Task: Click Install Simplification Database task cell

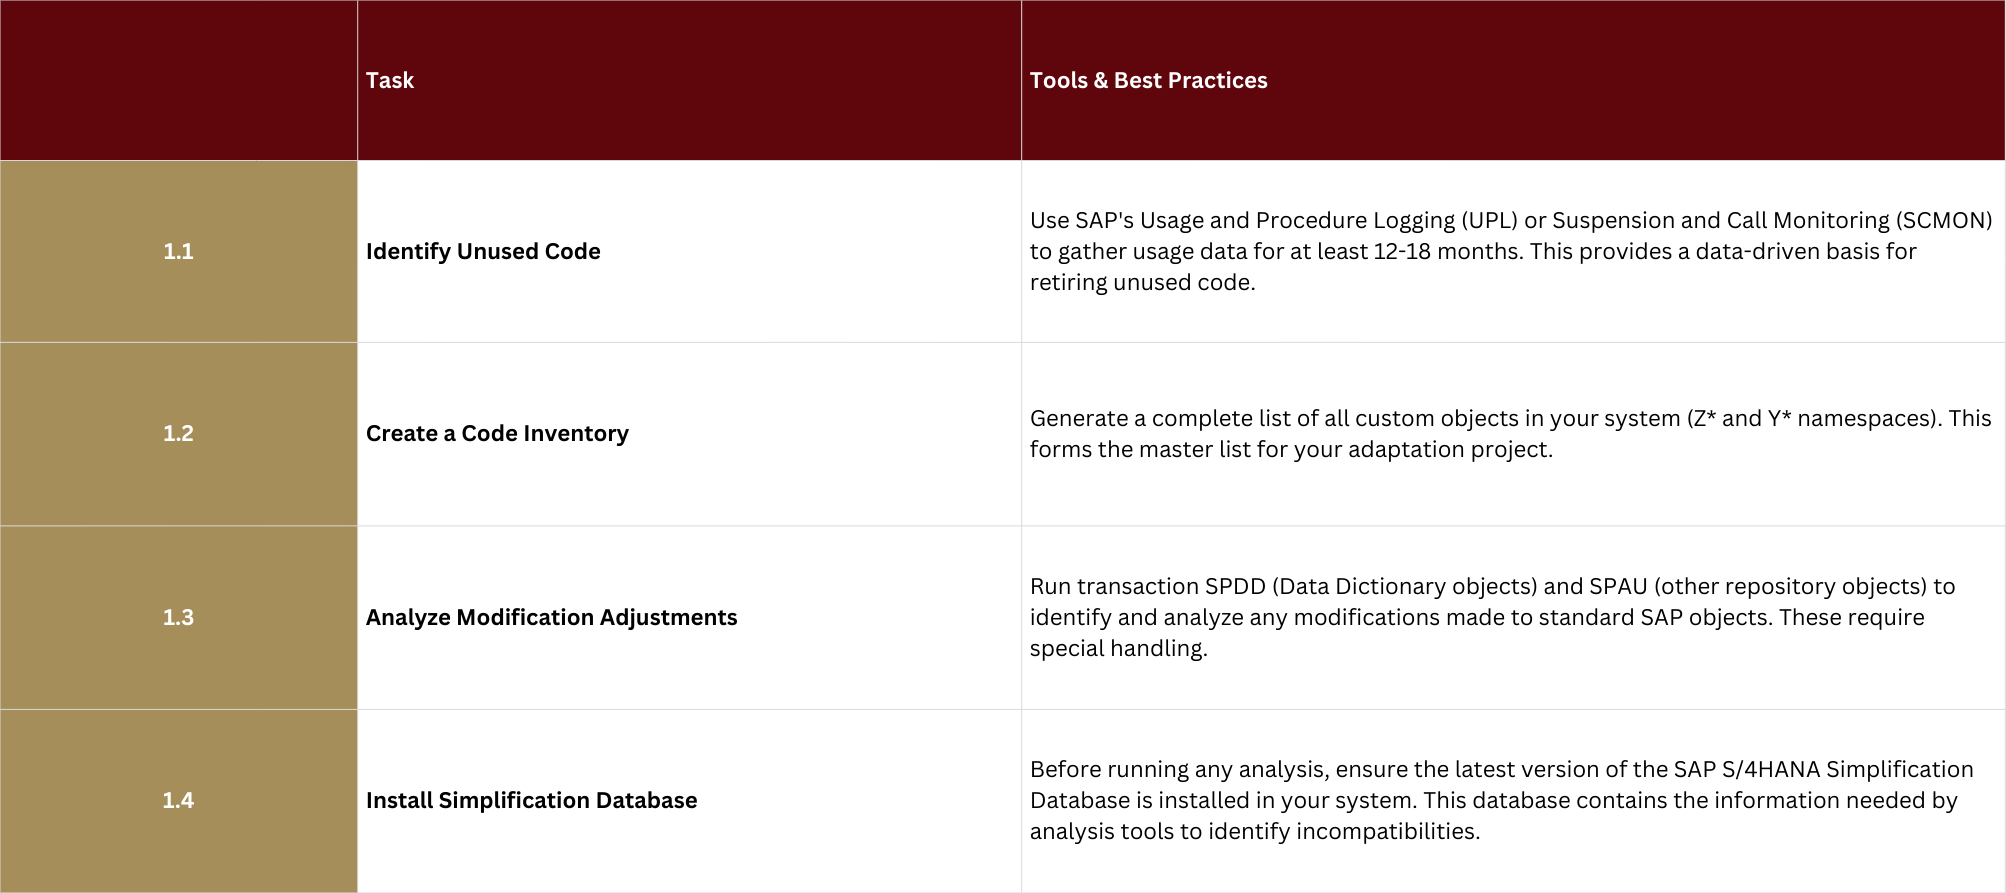Action: pyautogui.click(x=531, y=801)
